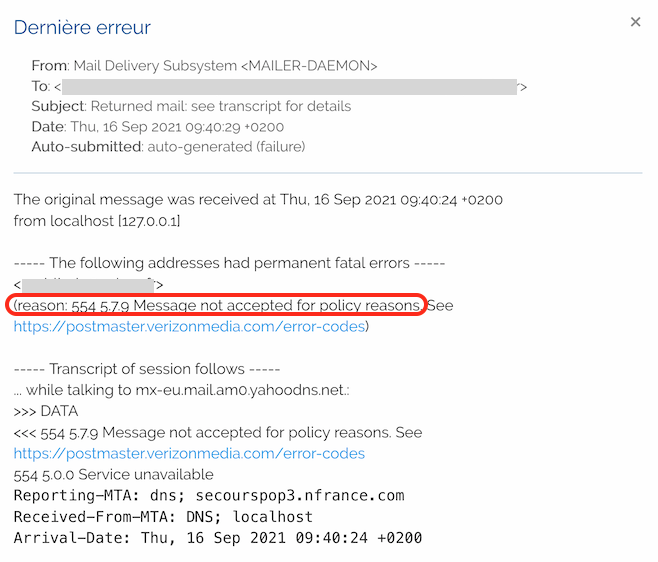Click the Date header line
This screenshot has height=562, width=658.
click(157, 127)
